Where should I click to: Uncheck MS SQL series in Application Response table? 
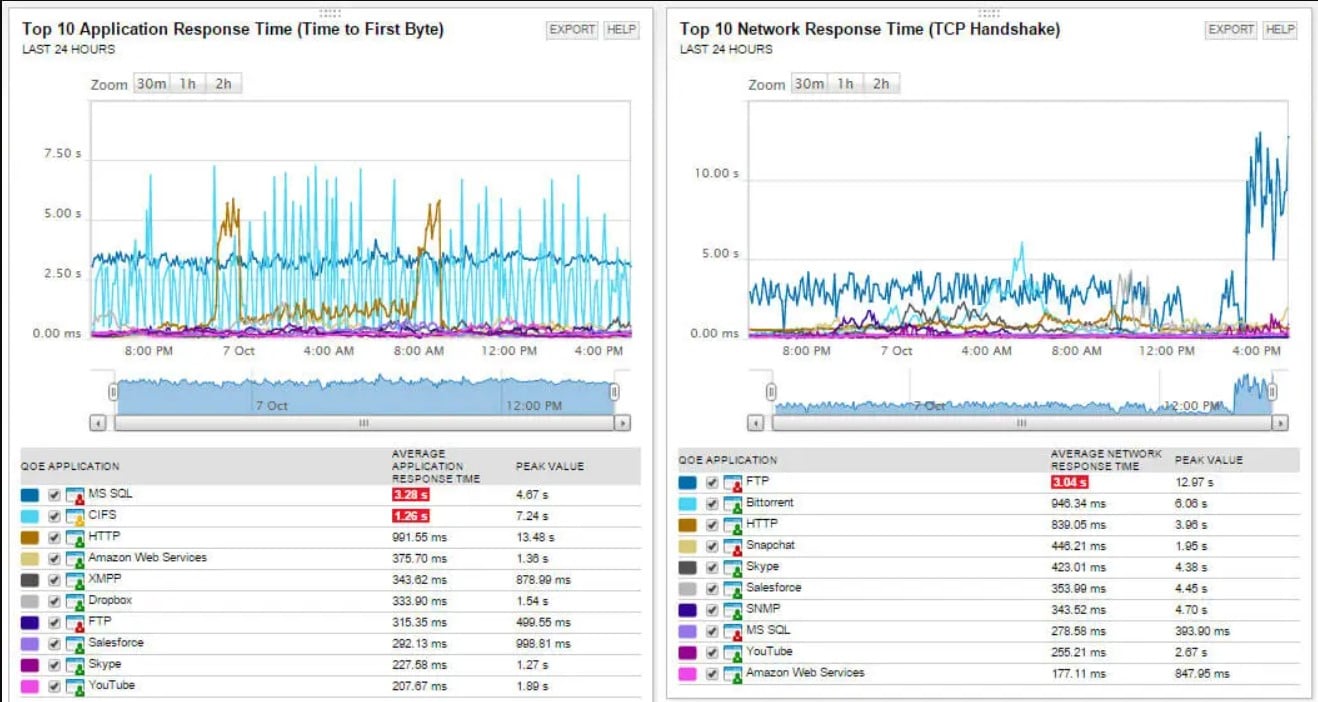pyautogui.click(x=54, y=495)
